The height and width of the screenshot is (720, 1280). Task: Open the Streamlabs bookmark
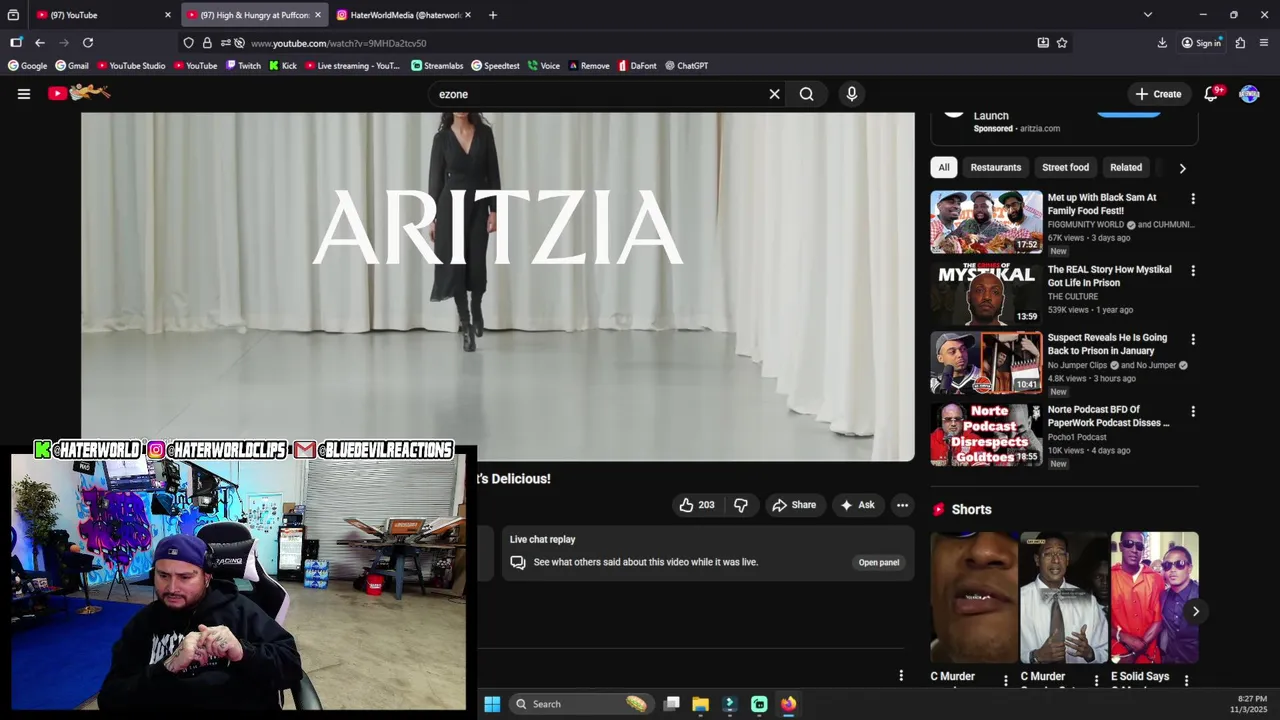(x=437, y=66)
